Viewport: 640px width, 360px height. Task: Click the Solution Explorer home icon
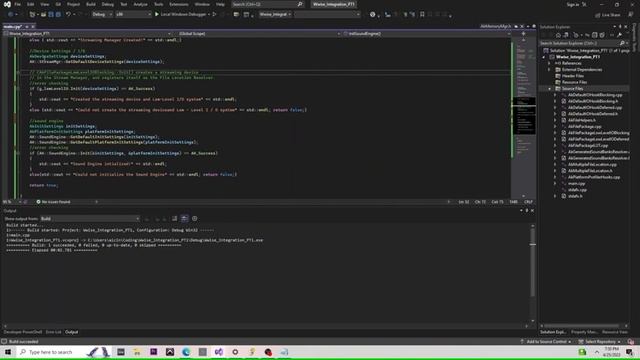[x=558, y=36]
